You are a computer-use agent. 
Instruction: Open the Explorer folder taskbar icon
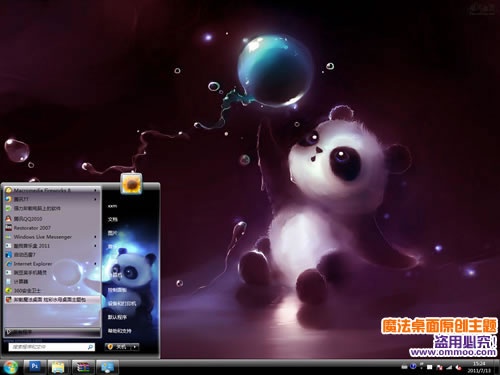point(58,367)
